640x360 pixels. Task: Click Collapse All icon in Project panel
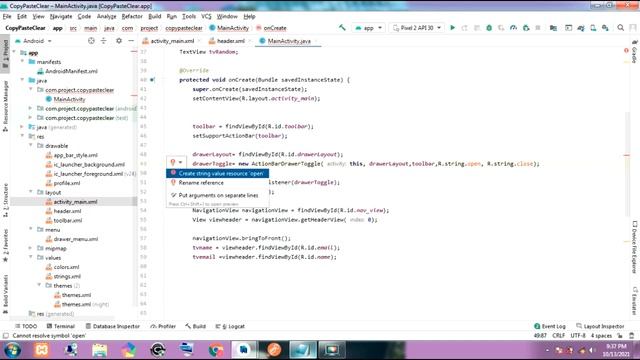(104, 41)
